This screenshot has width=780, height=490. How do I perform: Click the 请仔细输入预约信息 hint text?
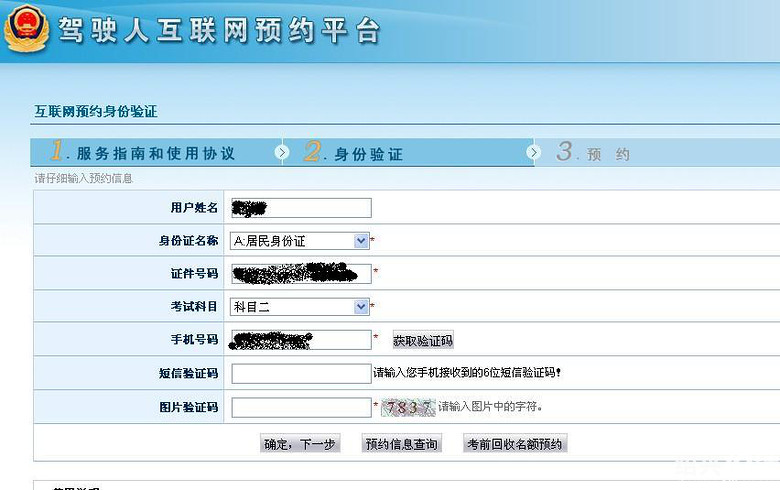(x=84, y=178)
